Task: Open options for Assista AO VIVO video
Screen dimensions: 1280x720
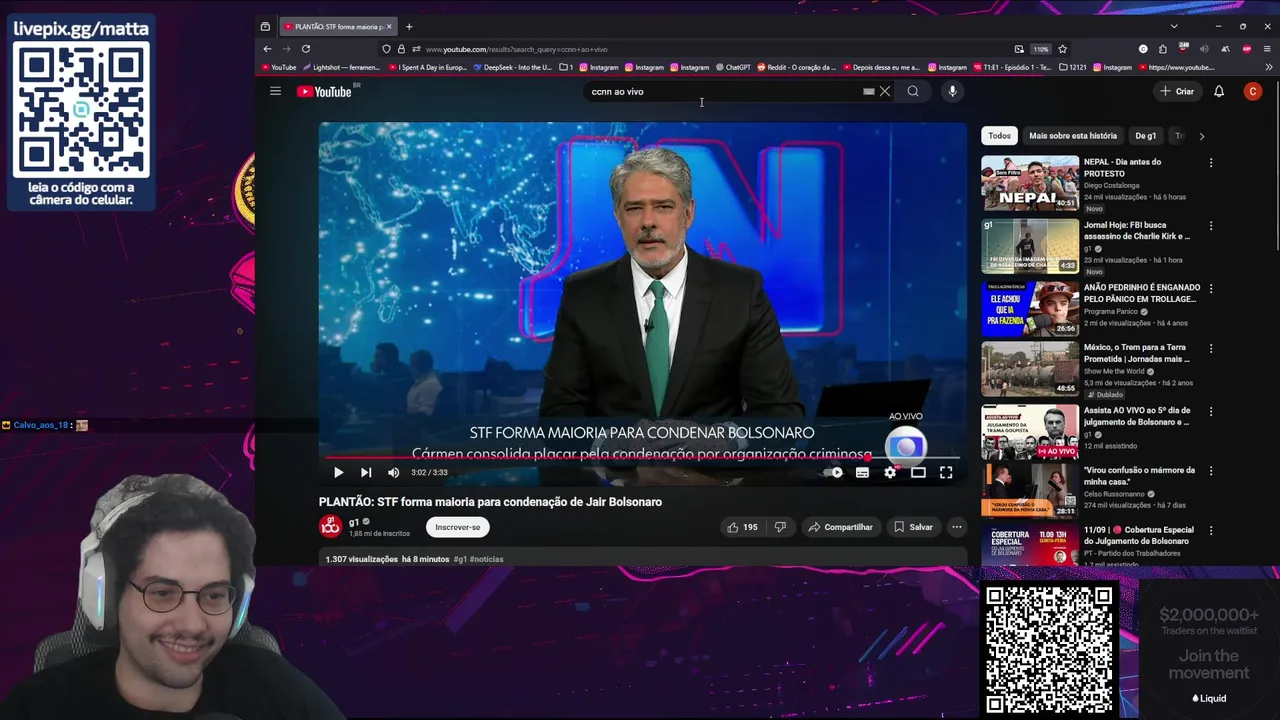Action: click(1211, 411)
